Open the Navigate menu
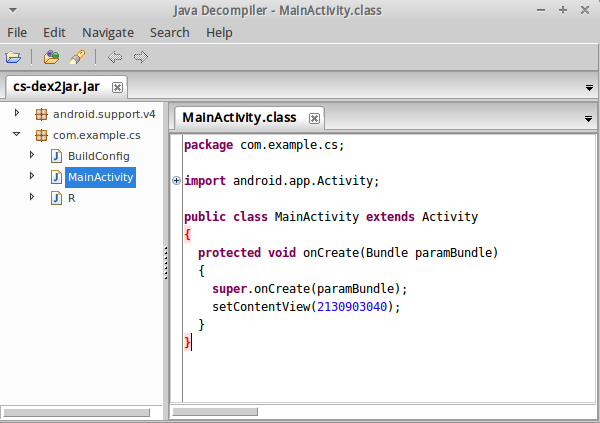The image size is (600, 423). pos(108,33)
